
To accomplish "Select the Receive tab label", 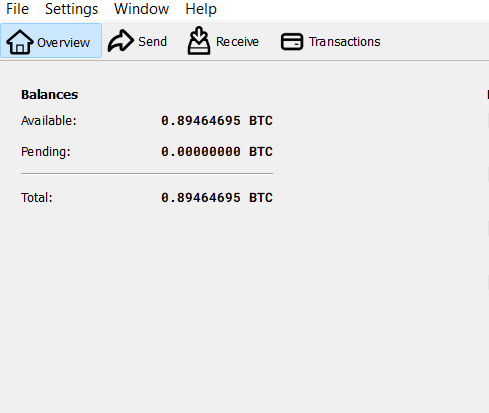I will (x=237, y=42).
